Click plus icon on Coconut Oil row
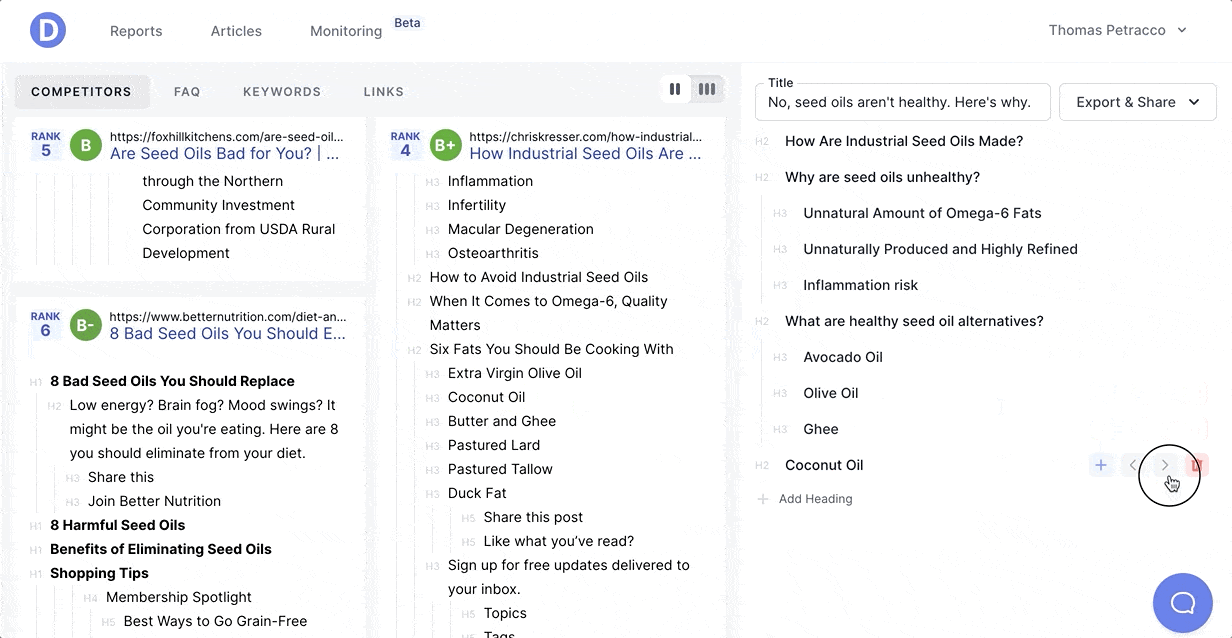Image resolution: width=1232 pixels, height=638 pixels. coord(1101,465)
